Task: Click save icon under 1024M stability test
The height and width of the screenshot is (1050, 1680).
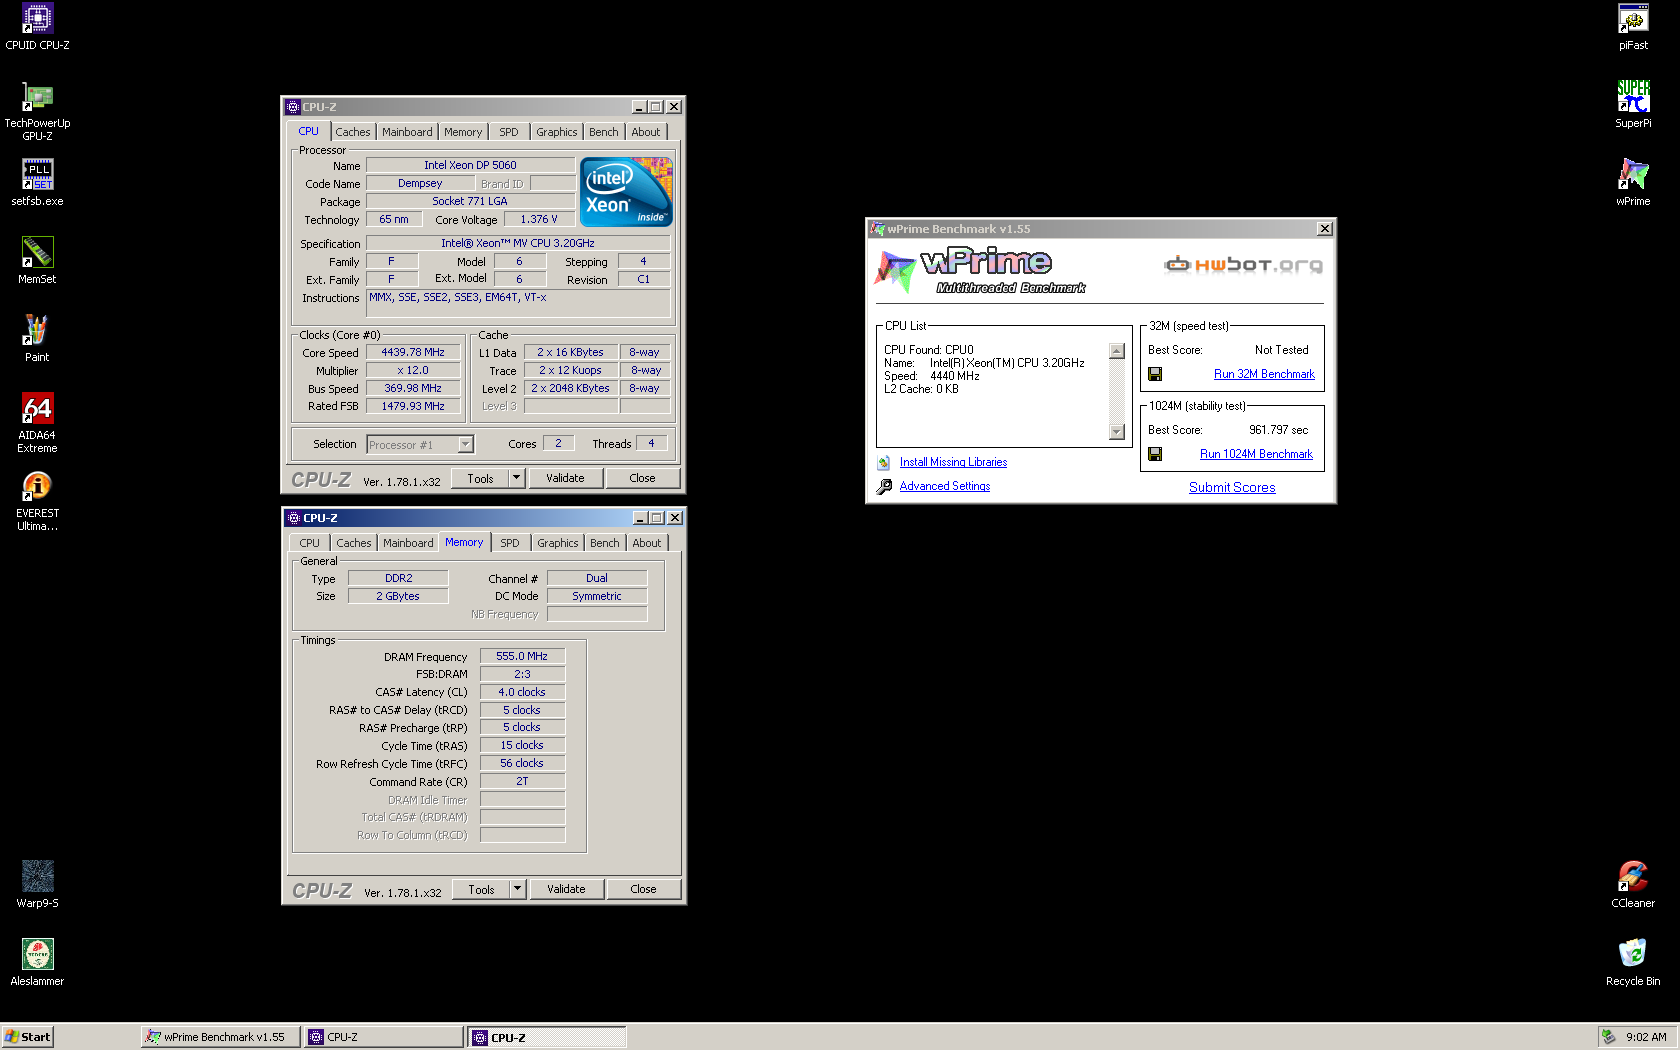Action: click(1155, 454)
